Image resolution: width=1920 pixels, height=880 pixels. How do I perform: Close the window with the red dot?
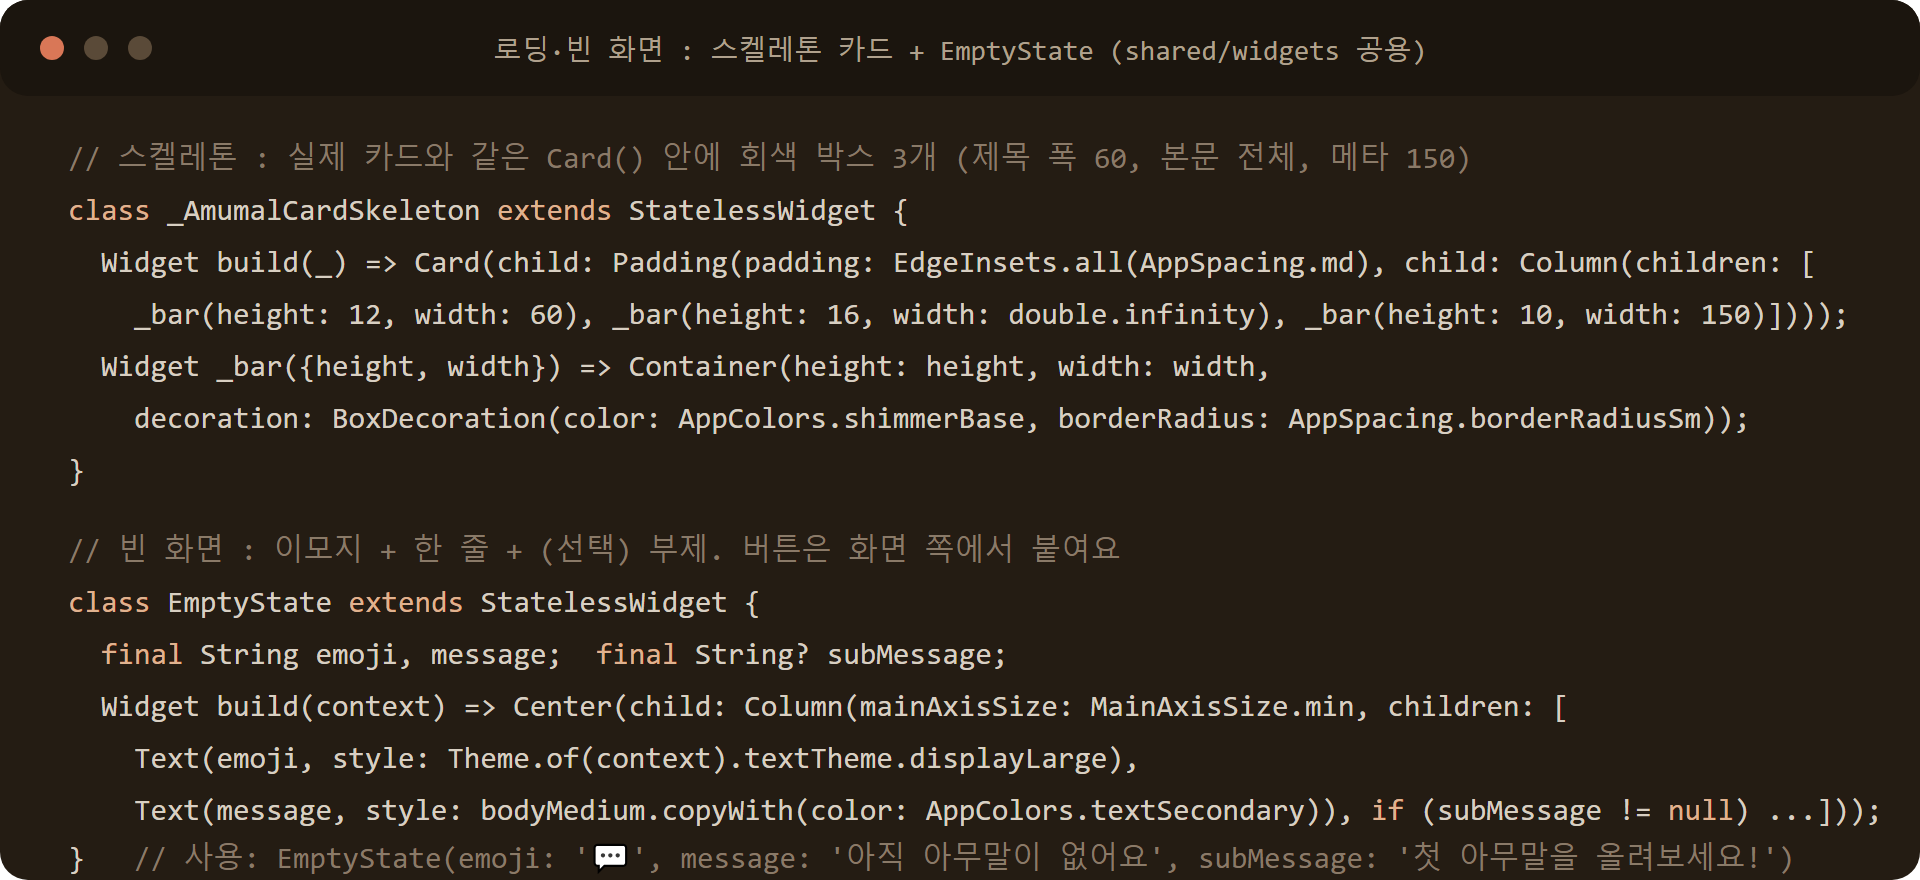pos(52,48)
